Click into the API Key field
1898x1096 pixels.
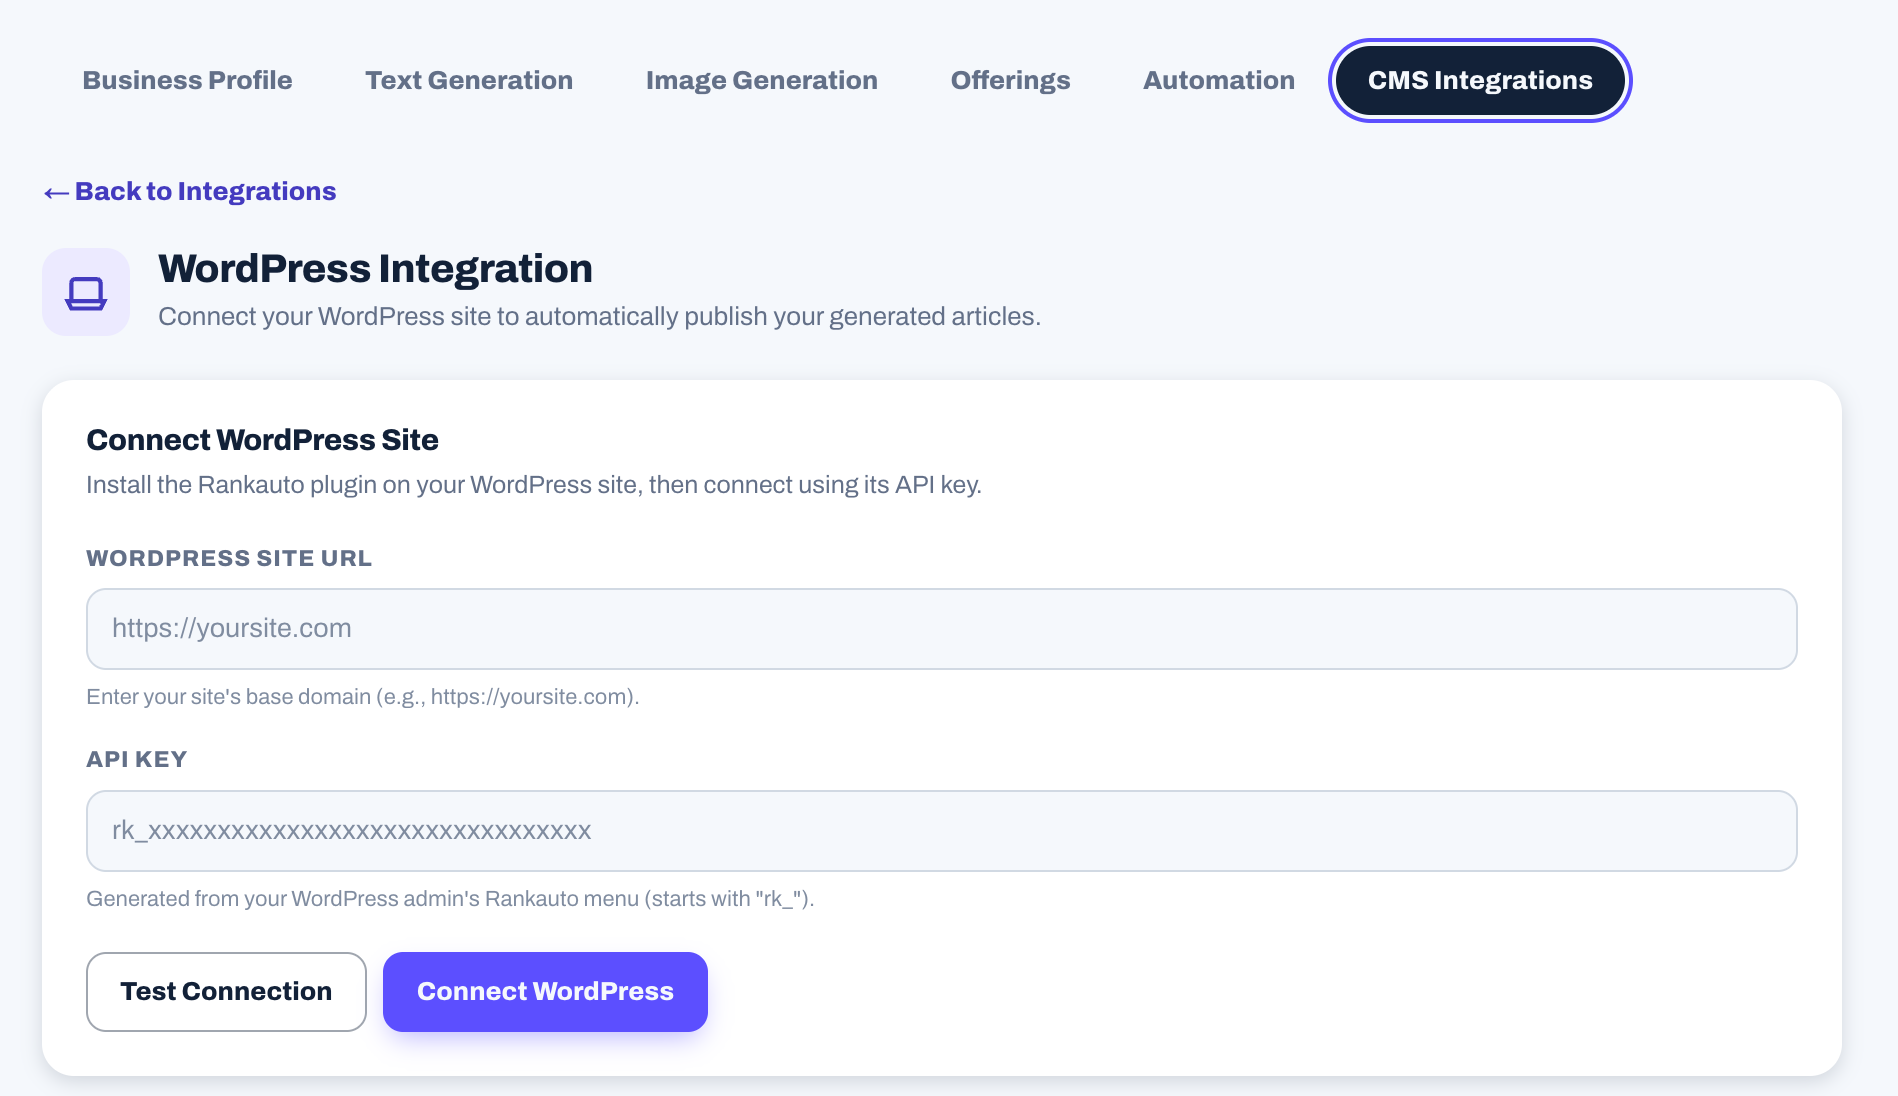click(x=942, y=831)
